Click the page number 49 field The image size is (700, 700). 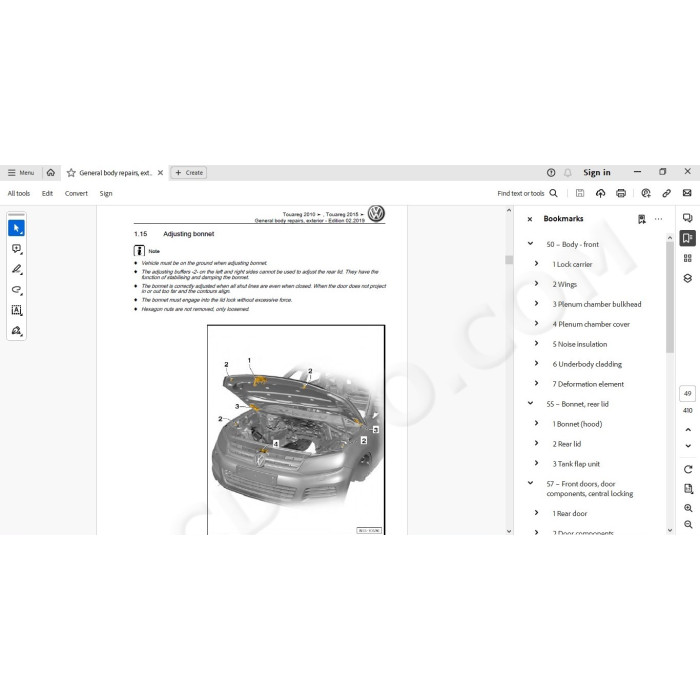[x=688, y=394]
